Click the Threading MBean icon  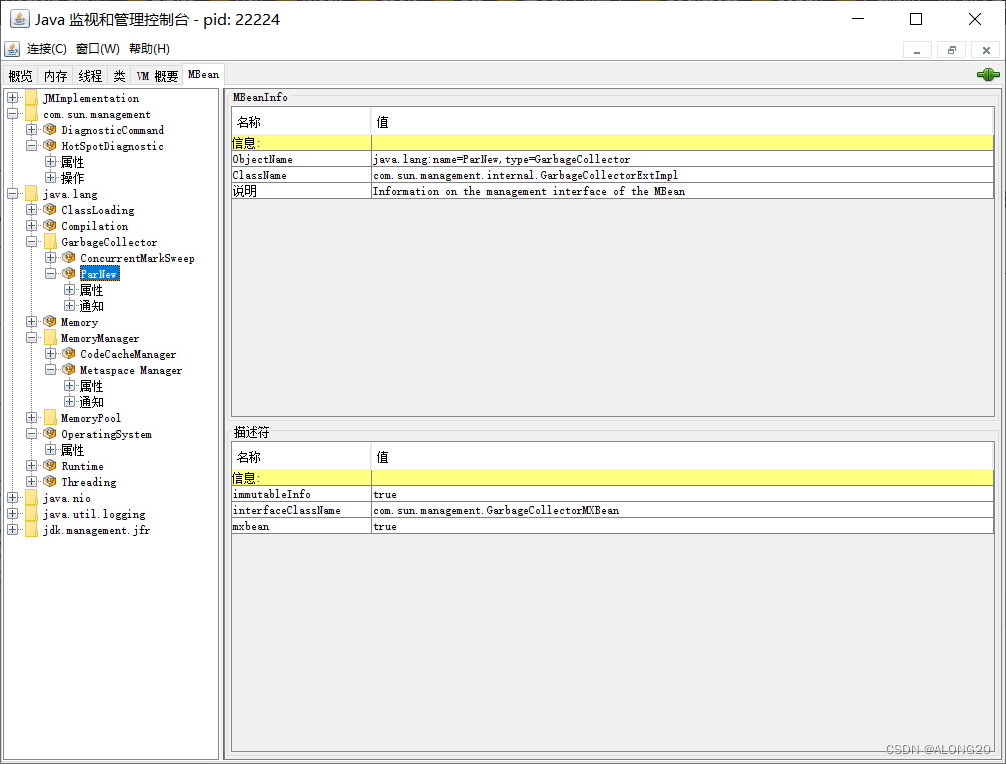50,482
